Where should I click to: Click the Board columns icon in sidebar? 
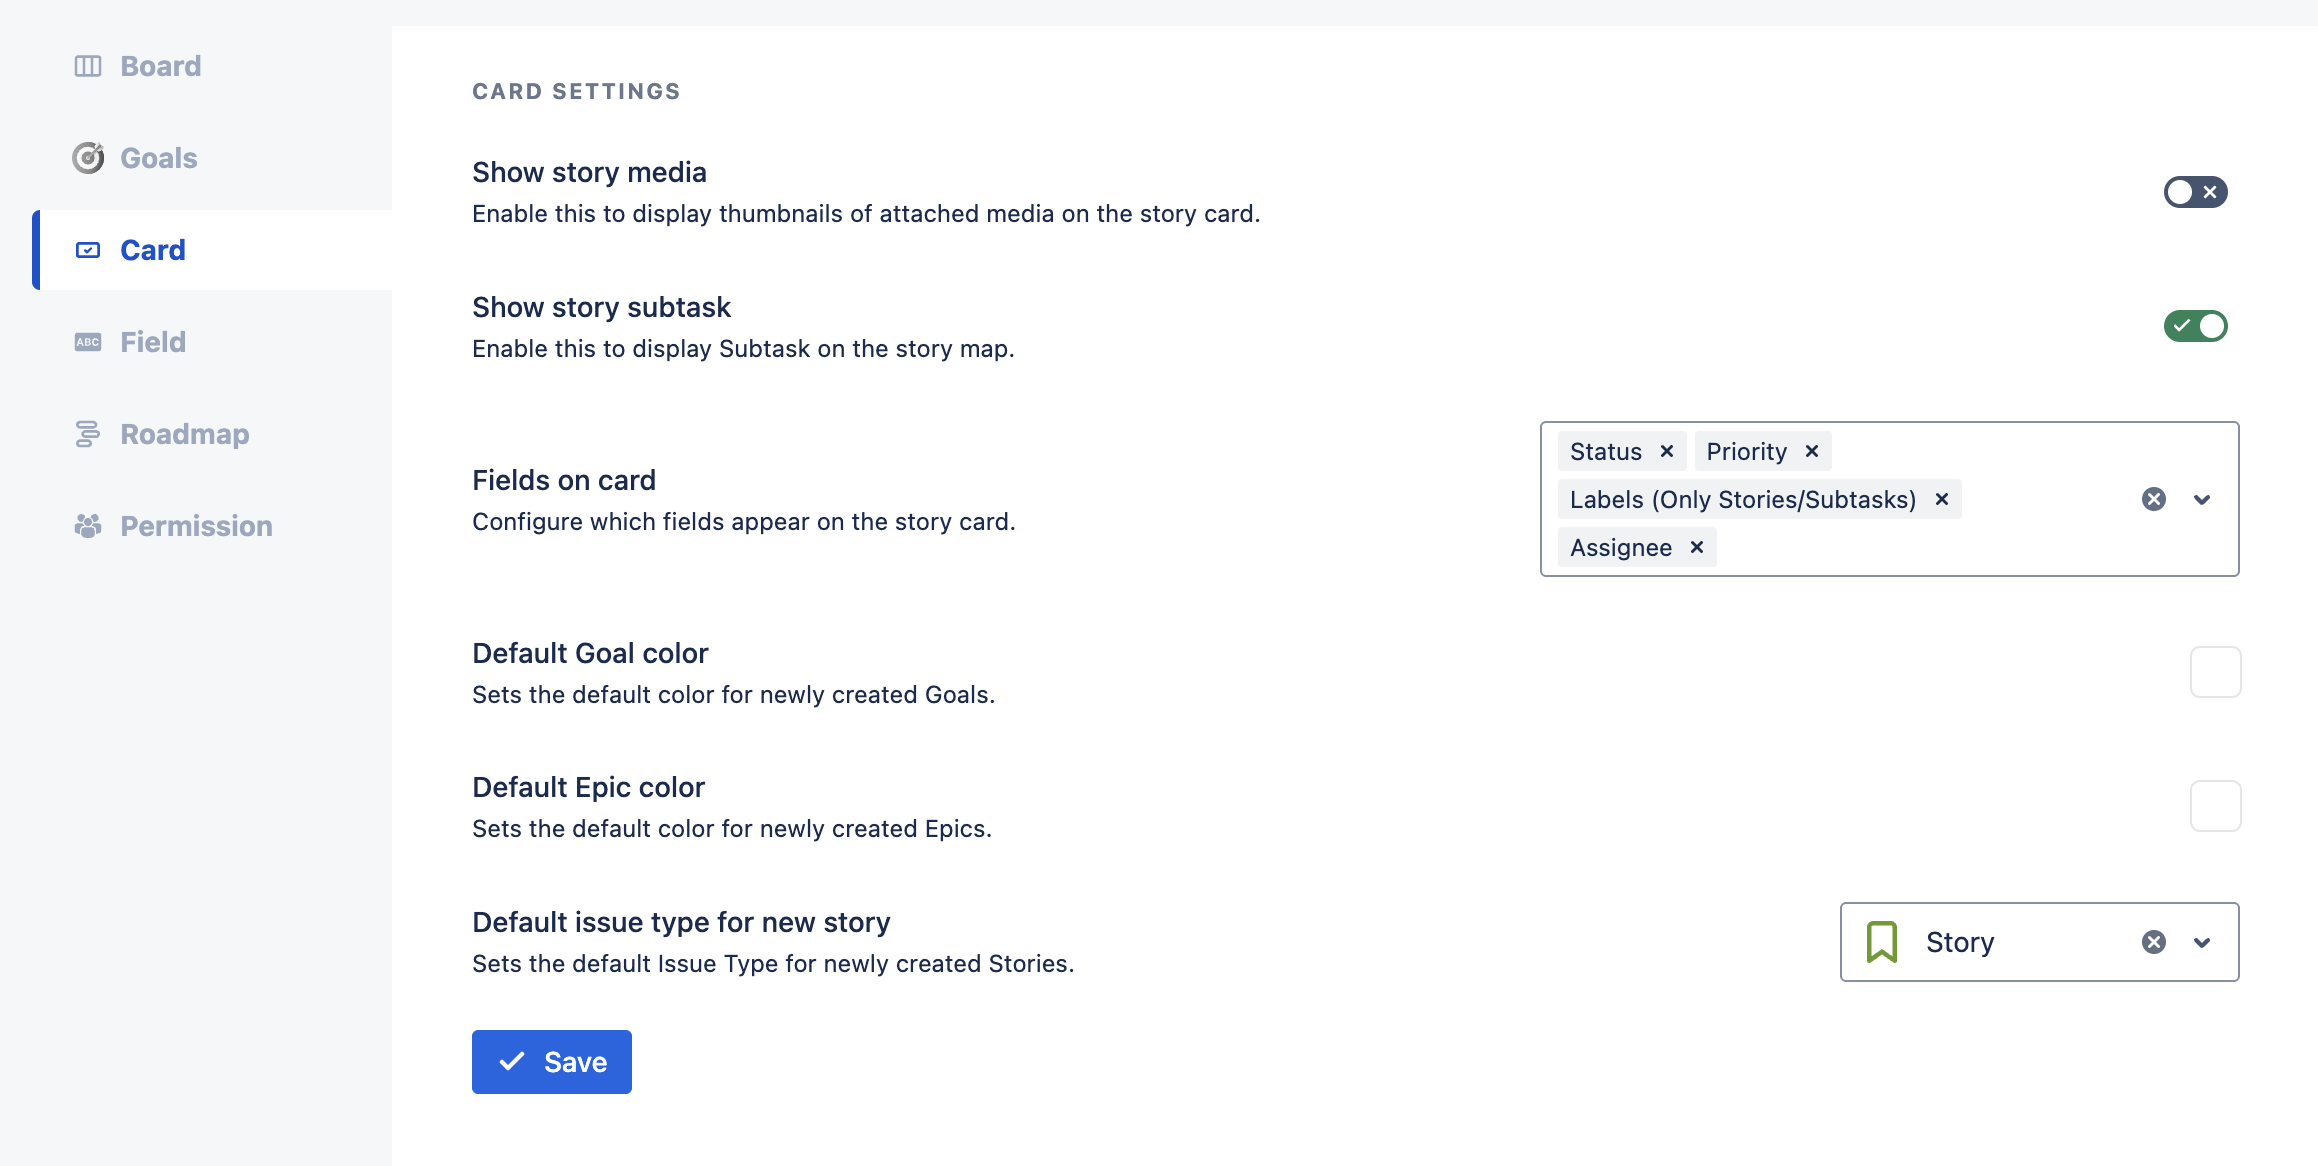click(x=88, y=66)
